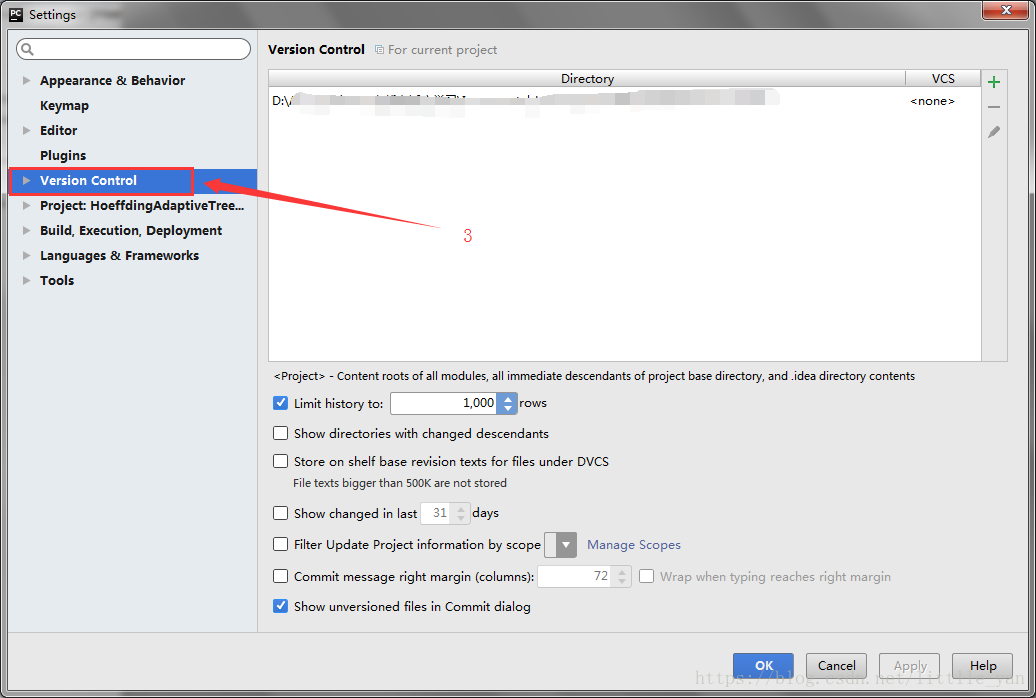Click the OK button
The image size is (1036, 698).
pos(763,665)
